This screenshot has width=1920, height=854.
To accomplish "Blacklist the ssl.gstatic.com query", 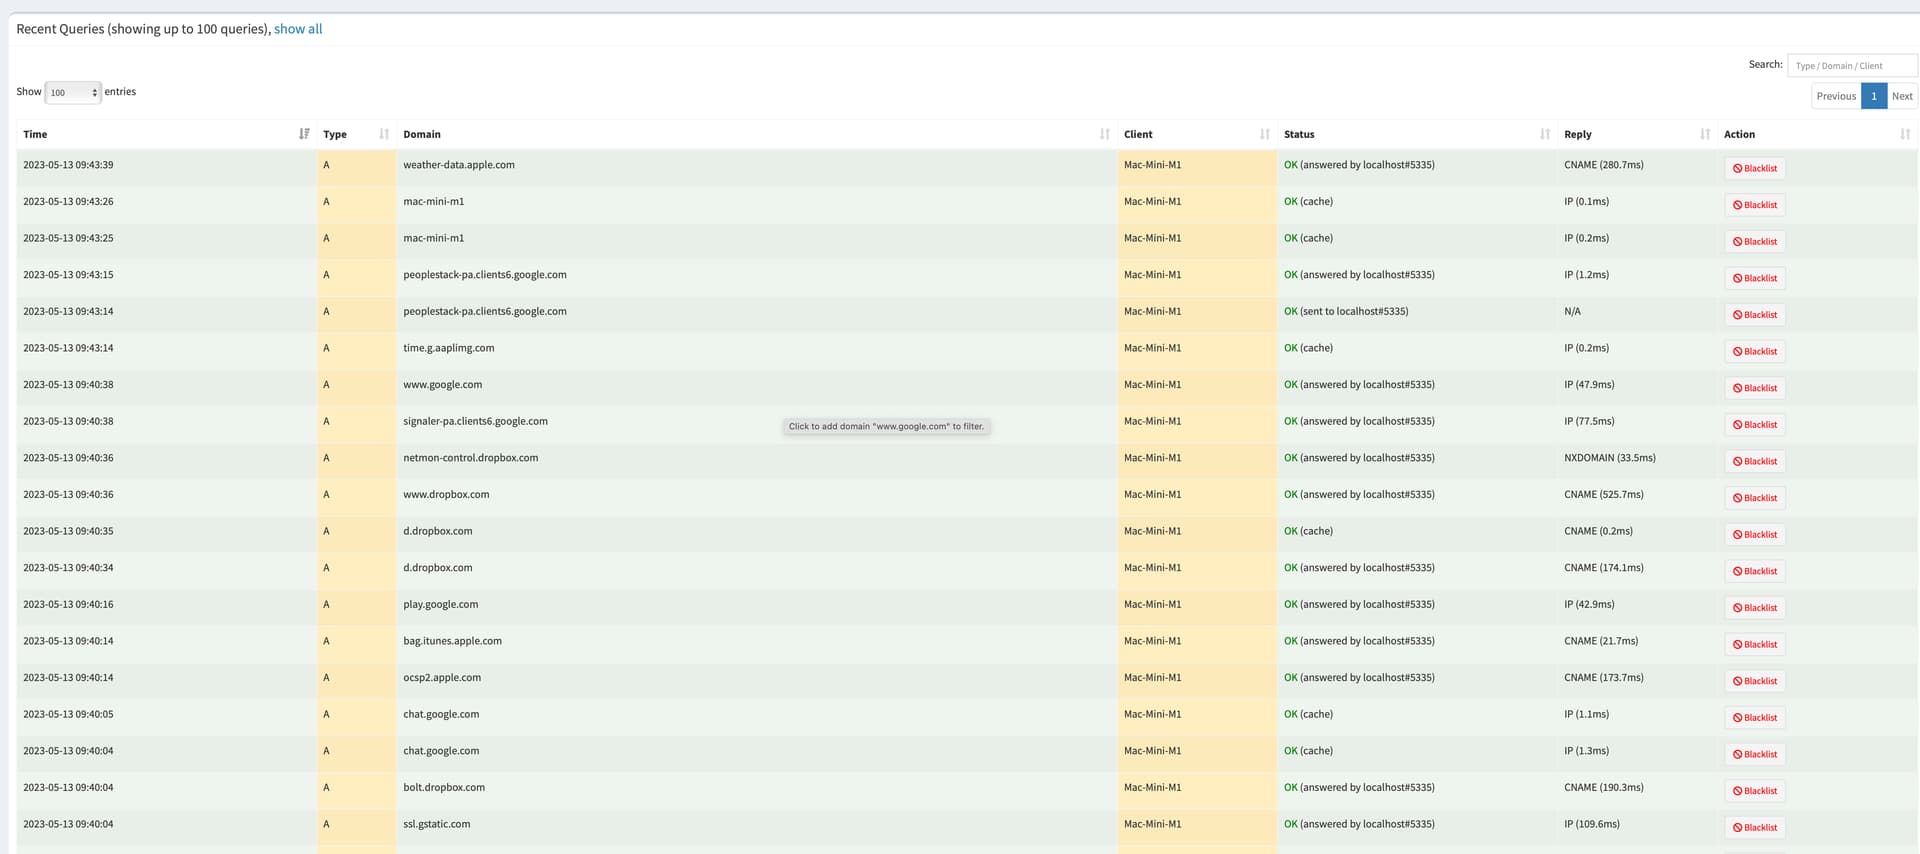I will click(1754, 828).
